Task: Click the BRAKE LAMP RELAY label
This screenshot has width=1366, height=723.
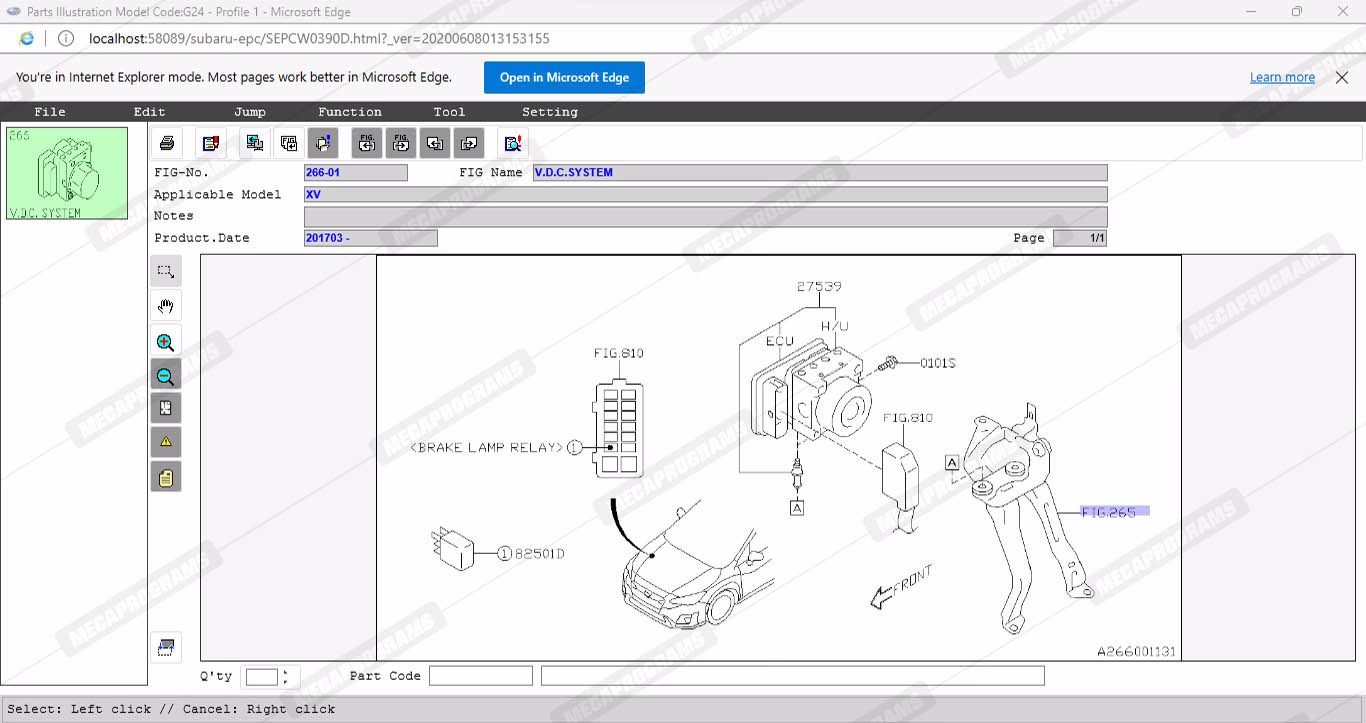Action: point(487,448)
